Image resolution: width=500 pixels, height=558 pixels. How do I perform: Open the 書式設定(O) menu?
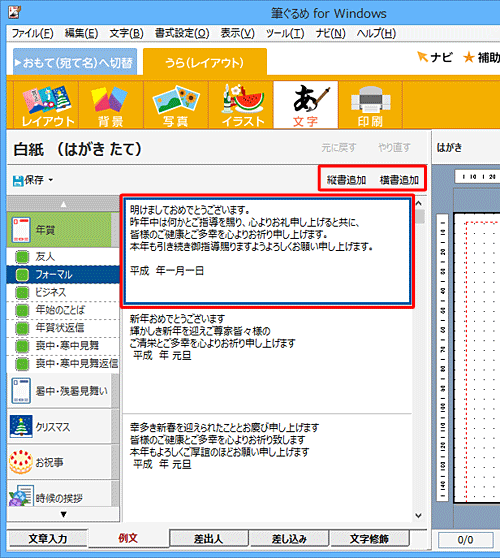pyautogui.click(x=182, y=33)
